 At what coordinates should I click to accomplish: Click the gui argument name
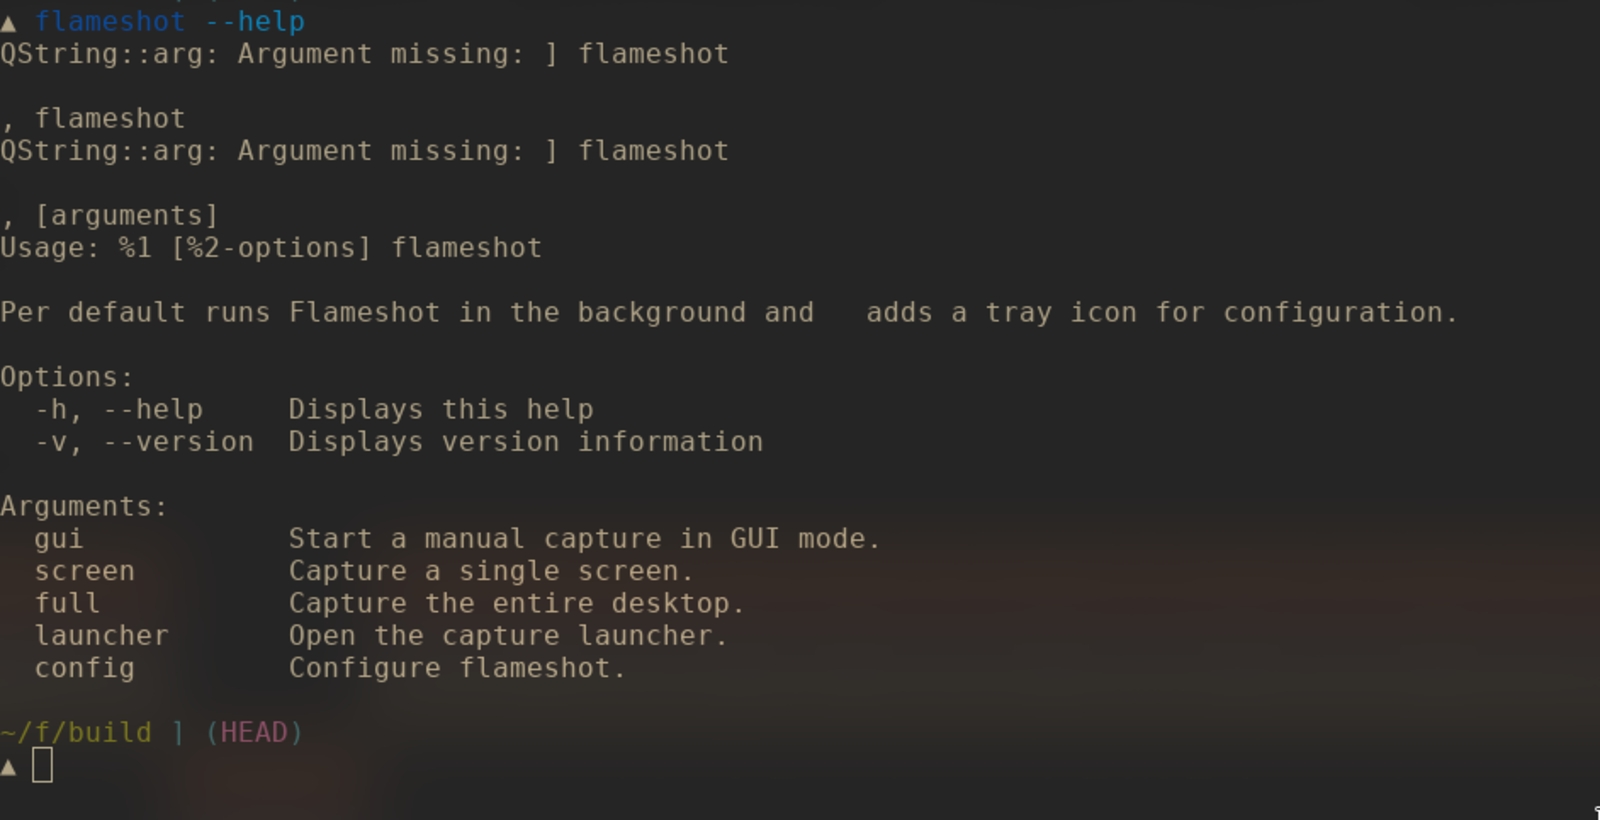[x=59, y=539]
